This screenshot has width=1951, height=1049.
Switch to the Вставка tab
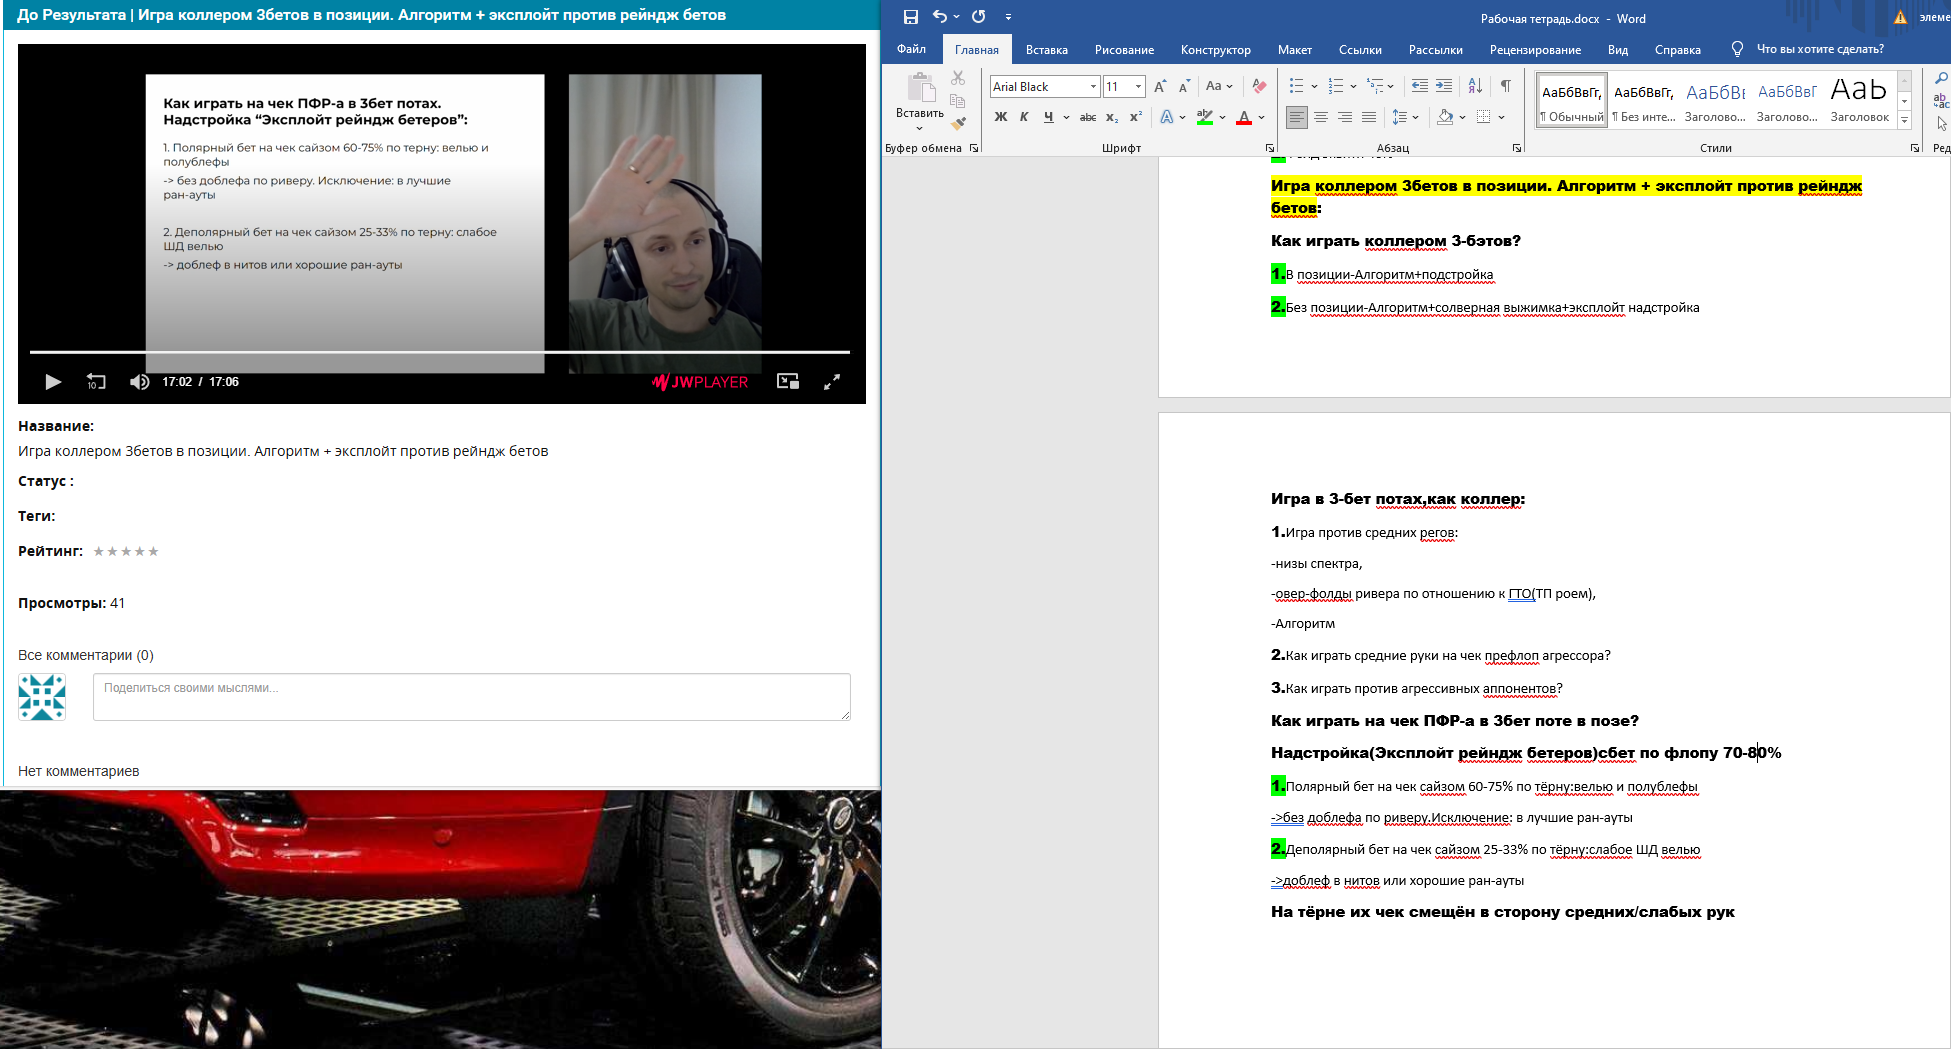pos(1046,49)
